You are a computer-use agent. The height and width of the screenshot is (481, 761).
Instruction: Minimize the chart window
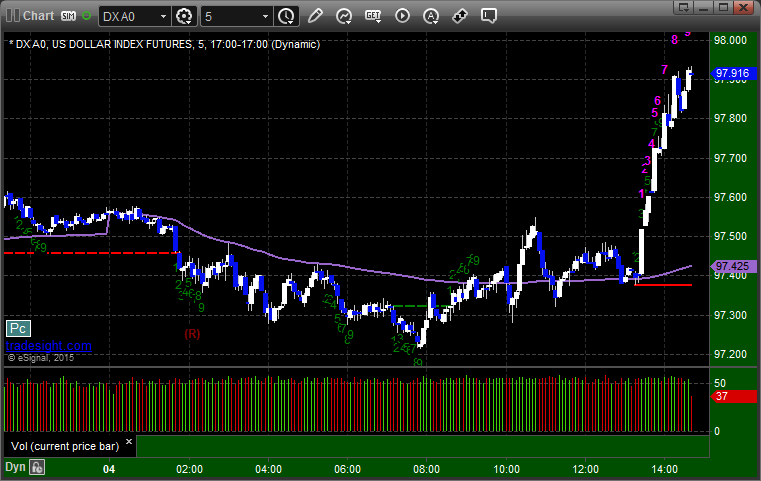704,7
